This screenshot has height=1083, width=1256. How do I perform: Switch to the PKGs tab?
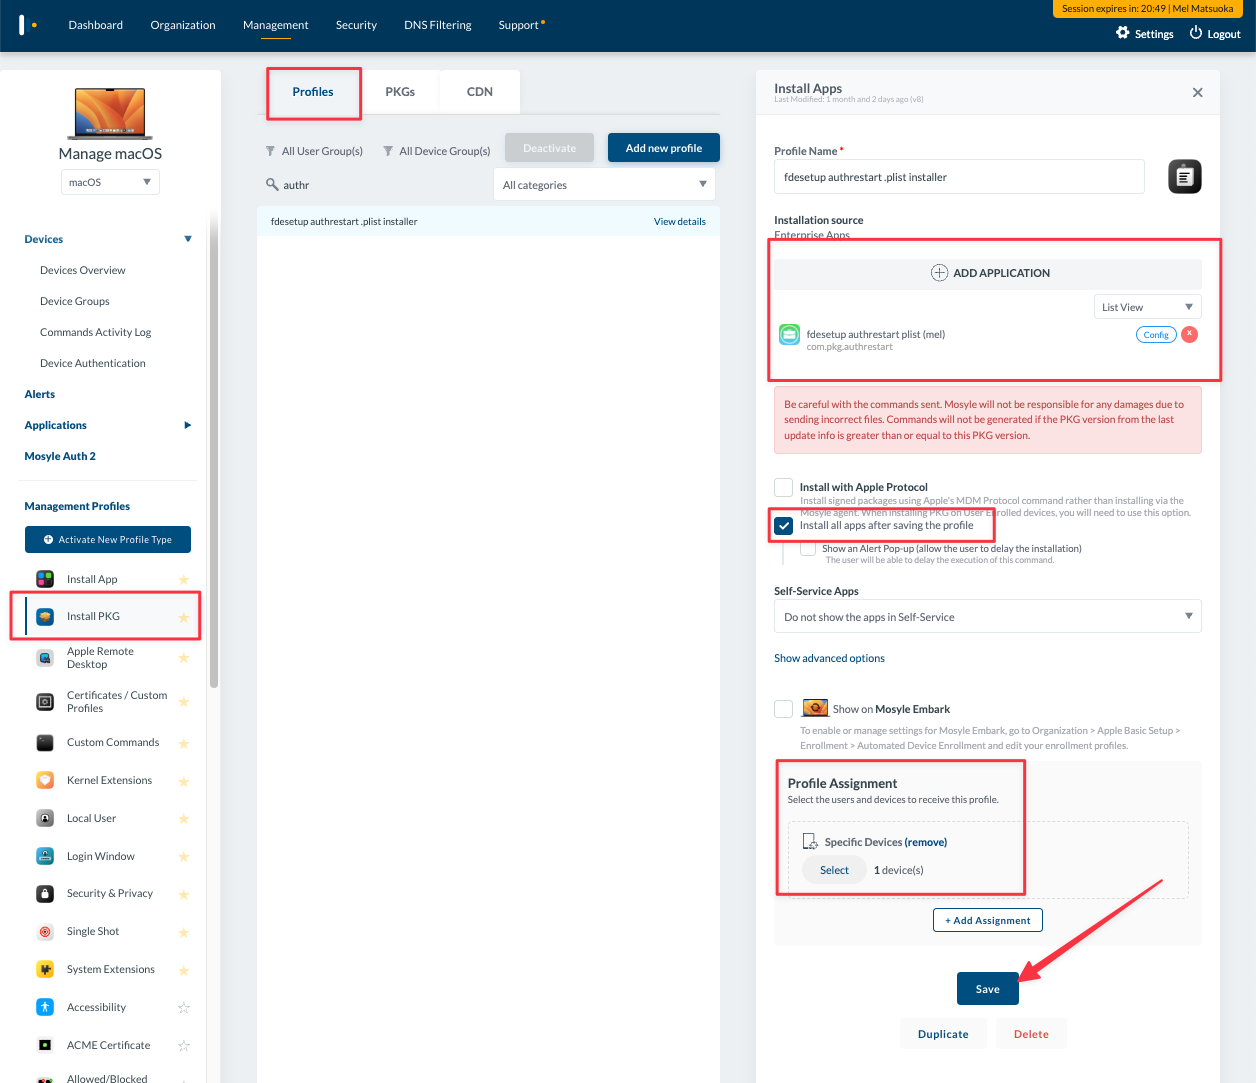click(x=400, y=92)
